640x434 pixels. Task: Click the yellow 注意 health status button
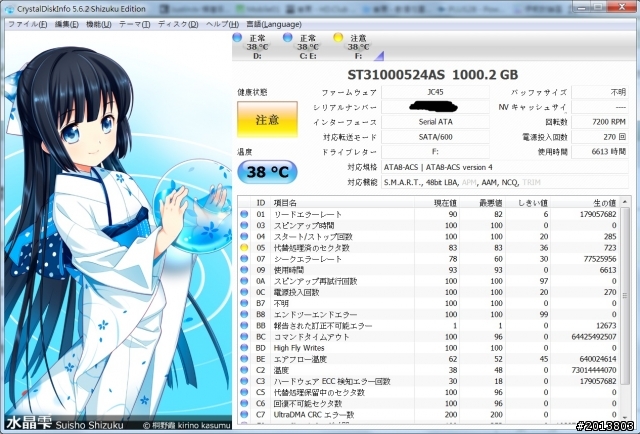267,120
